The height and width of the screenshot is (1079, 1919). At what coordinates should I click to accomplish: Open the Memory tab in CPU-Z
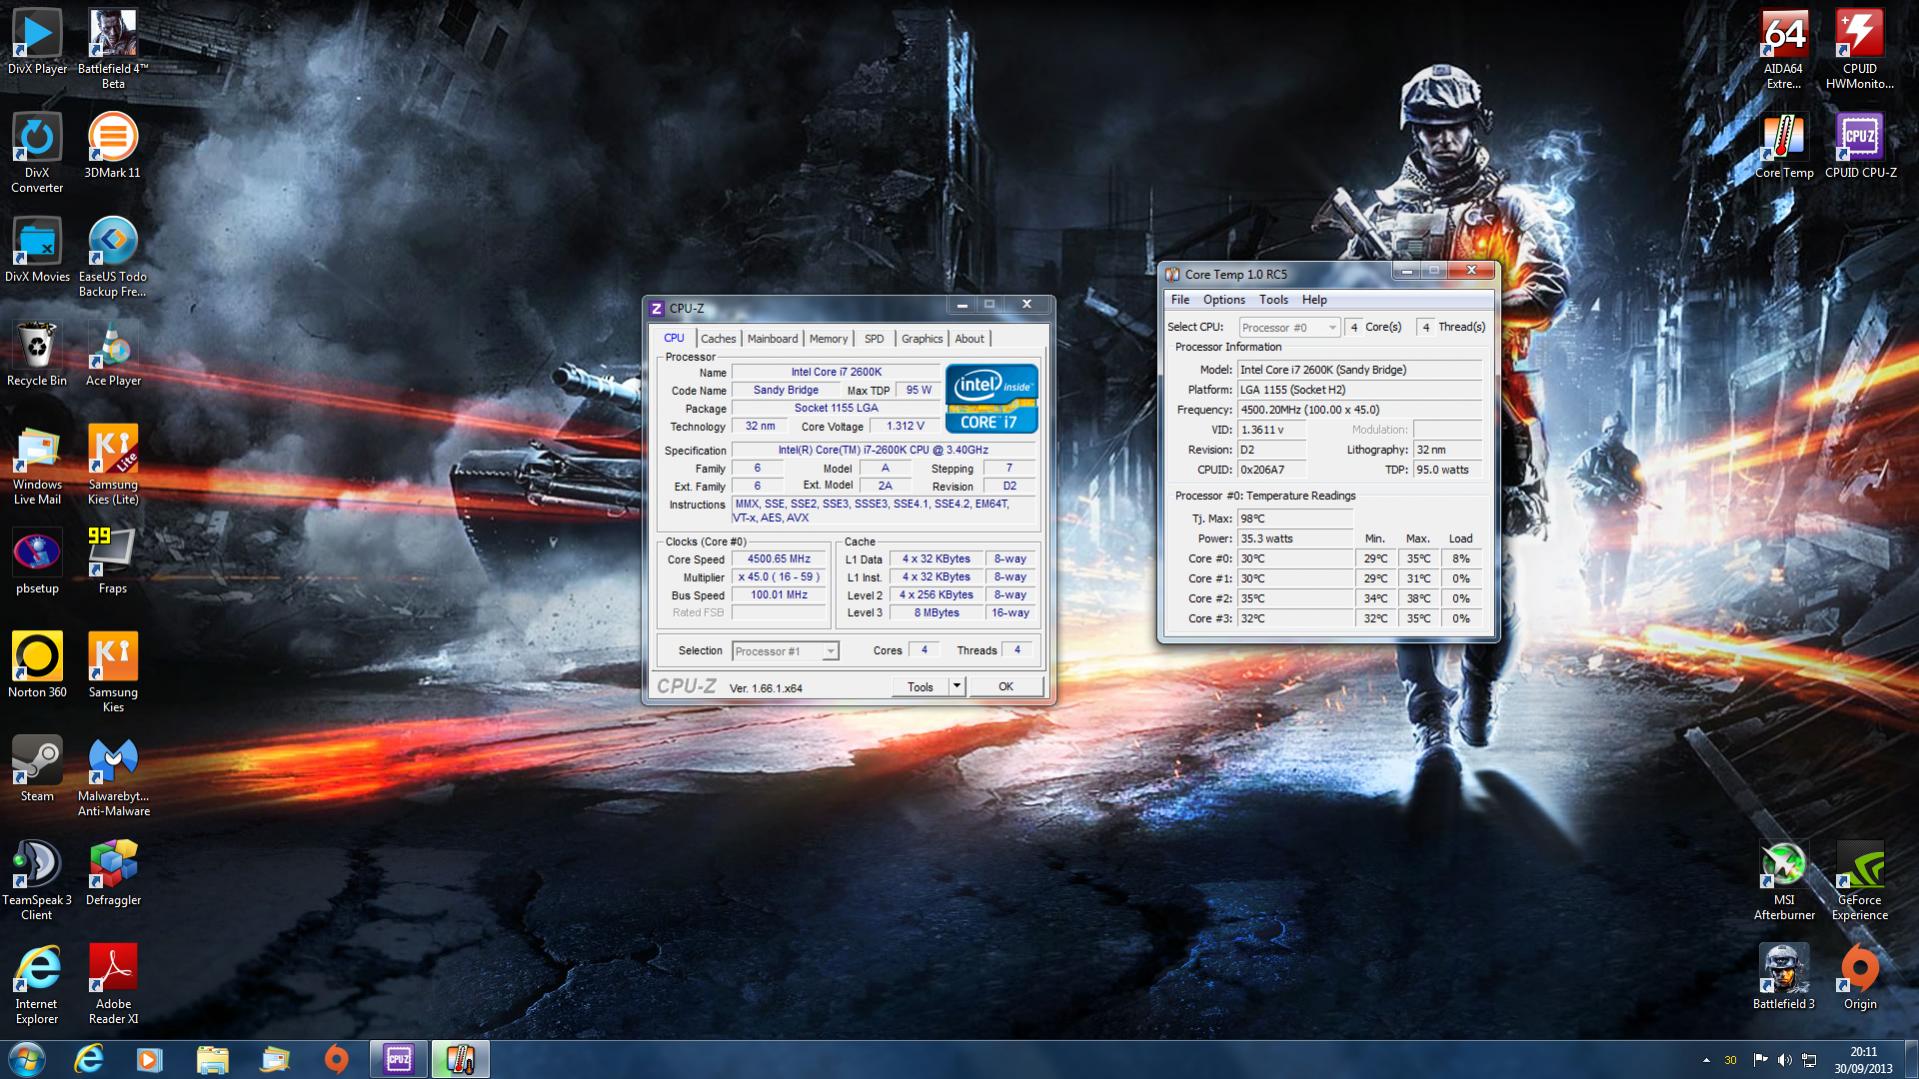point(828,339)
